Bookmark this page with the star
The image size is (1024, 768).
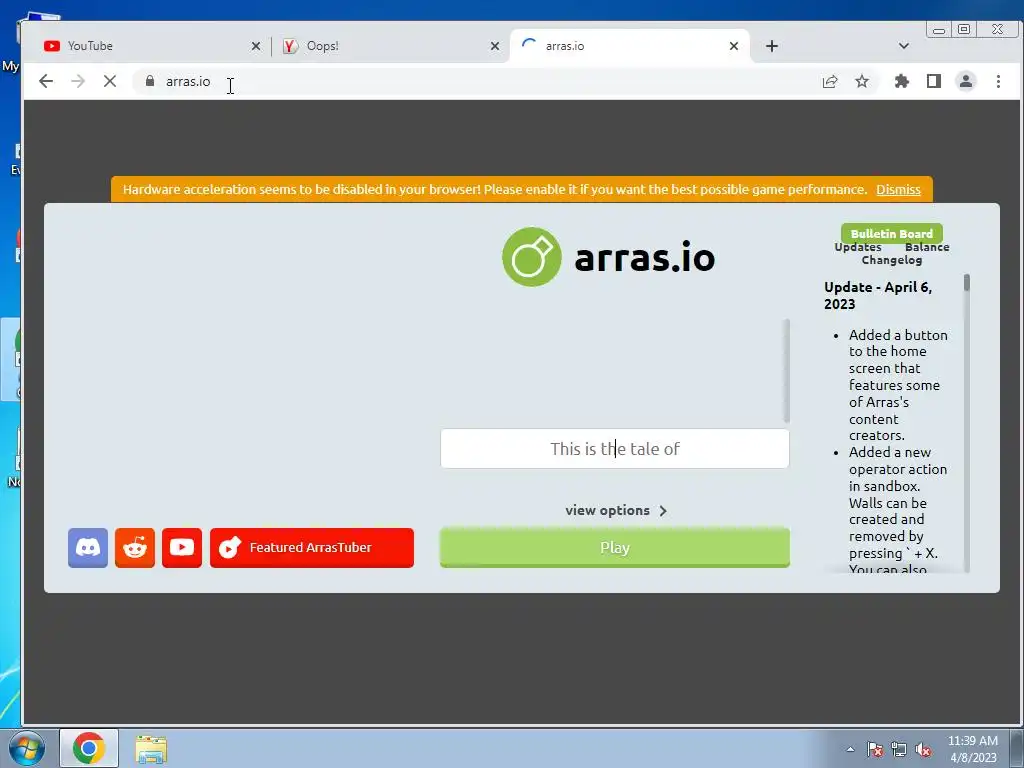(x=862, y=81)
